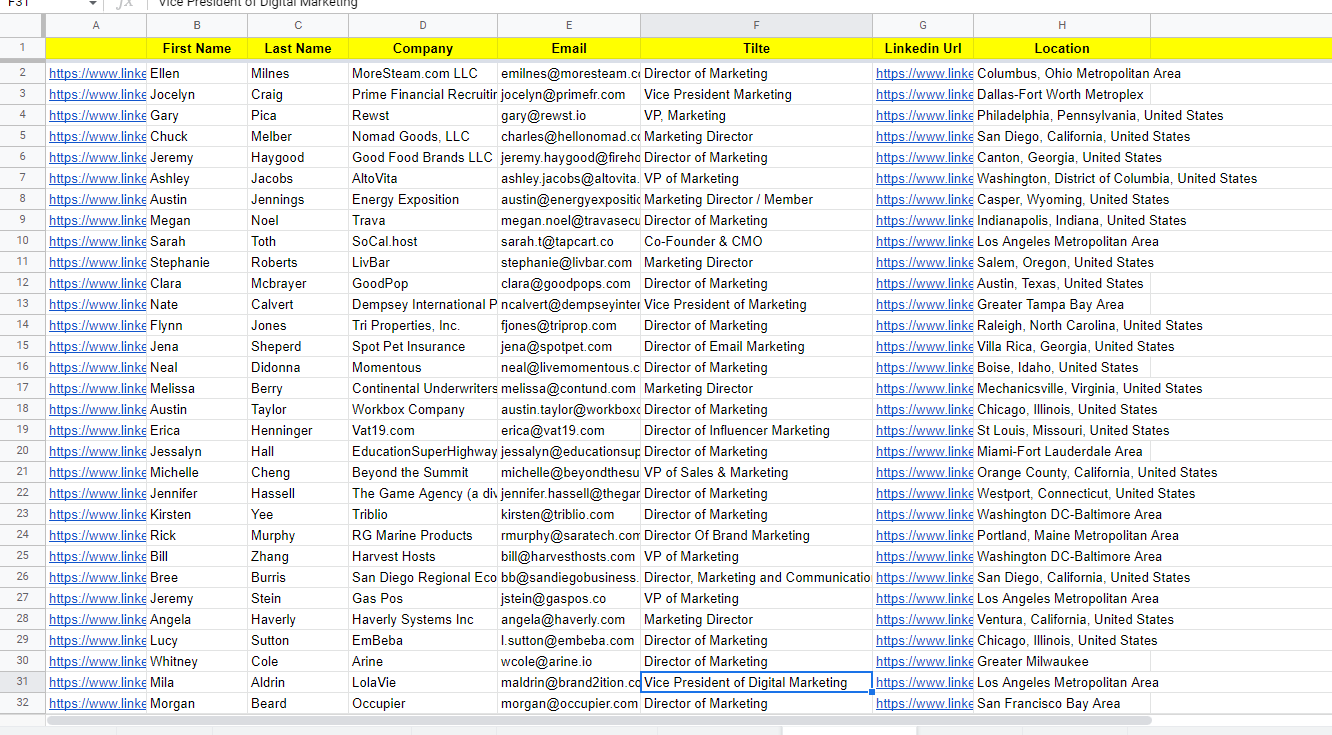Viewport: 1332px width, 735px height.
Task: Select the Triblio company cell
Action: (423, 514)
